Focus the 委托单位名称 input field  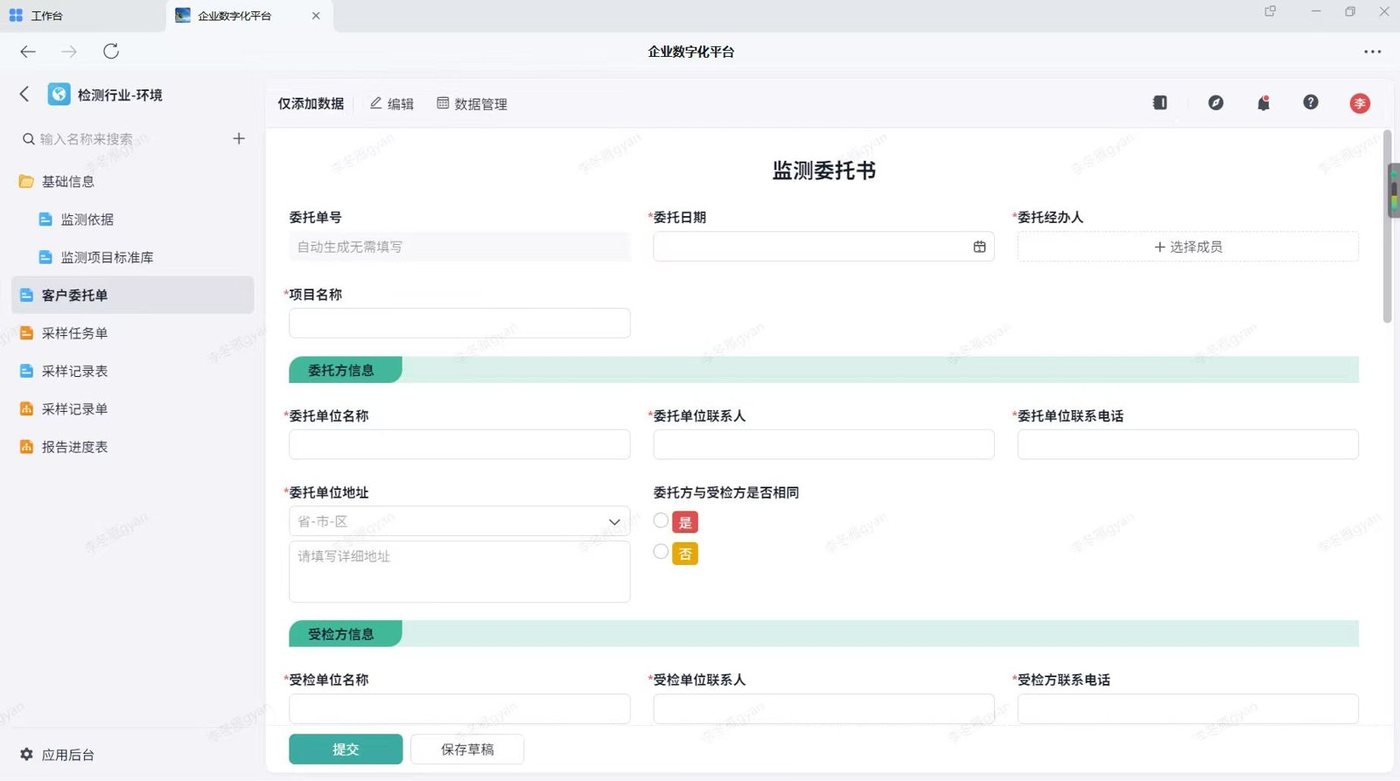point(459,444)
